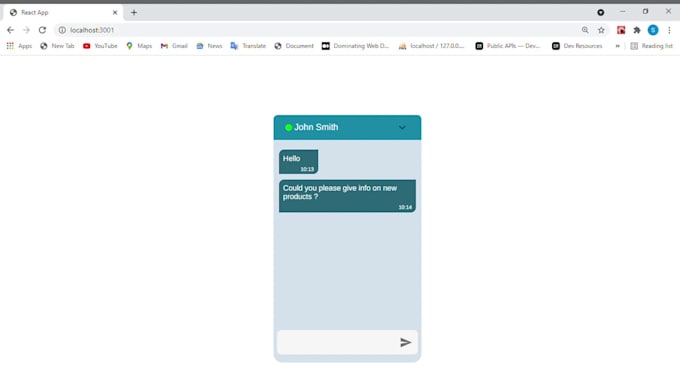Select the John Smith chat header name
680x368 pixels.
tap(316, 127)
